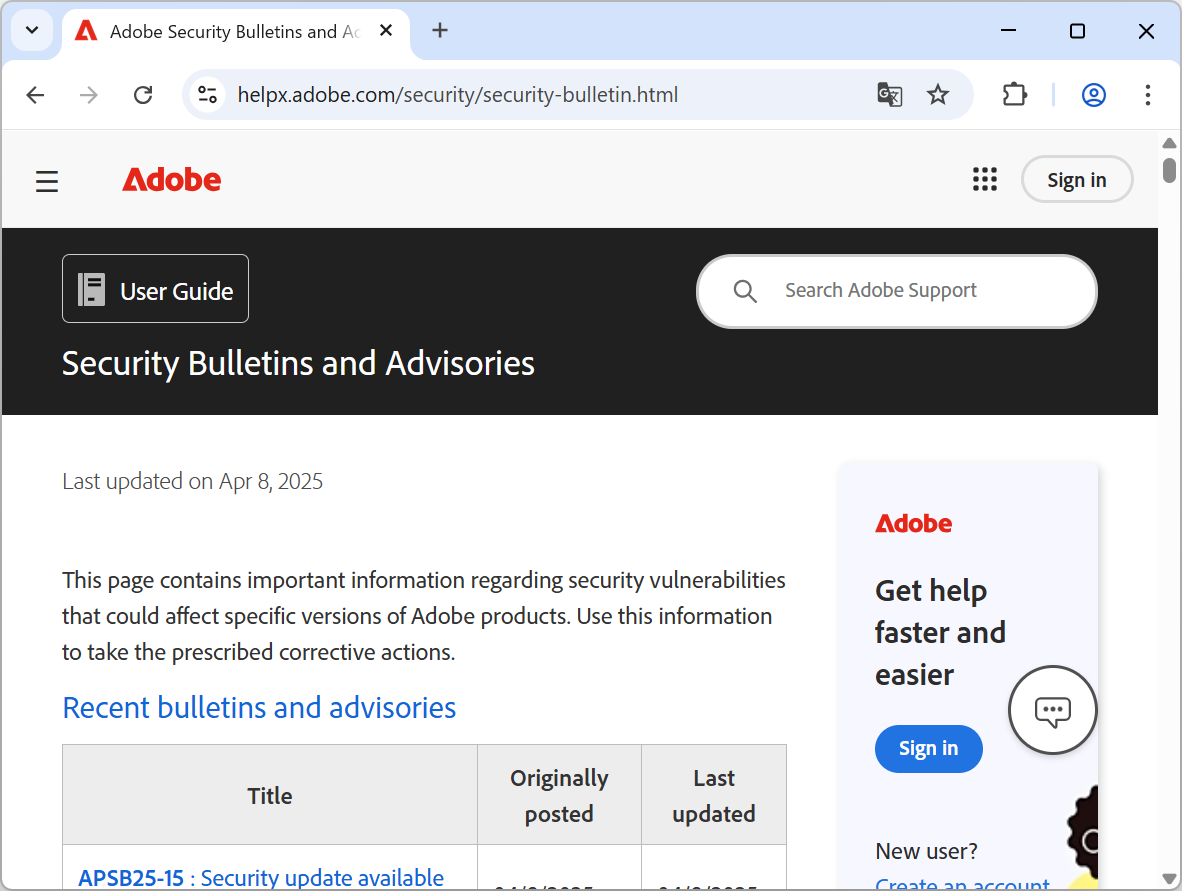The height and width of the screenshot is (891, 1182).
Task: Select the Adobe Security Bulletins tab
Action: tap(220, 32)
